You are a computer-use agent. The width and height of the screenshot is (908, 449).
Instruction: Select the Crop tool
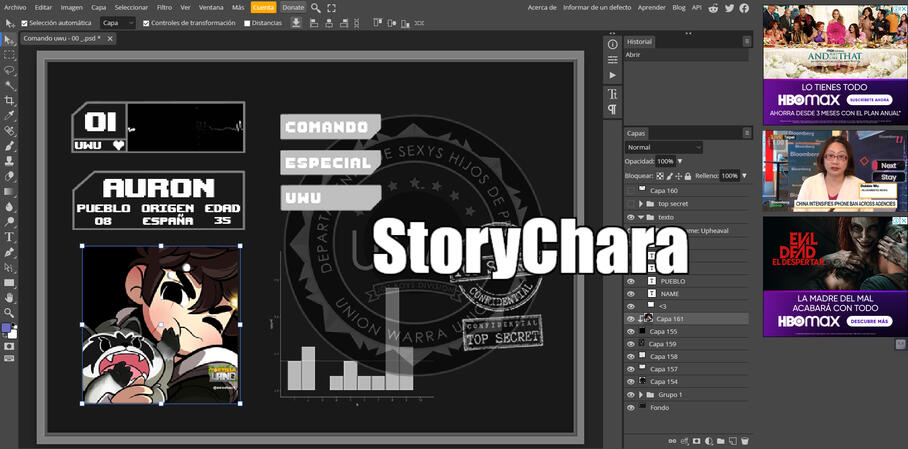coord(9,100)
